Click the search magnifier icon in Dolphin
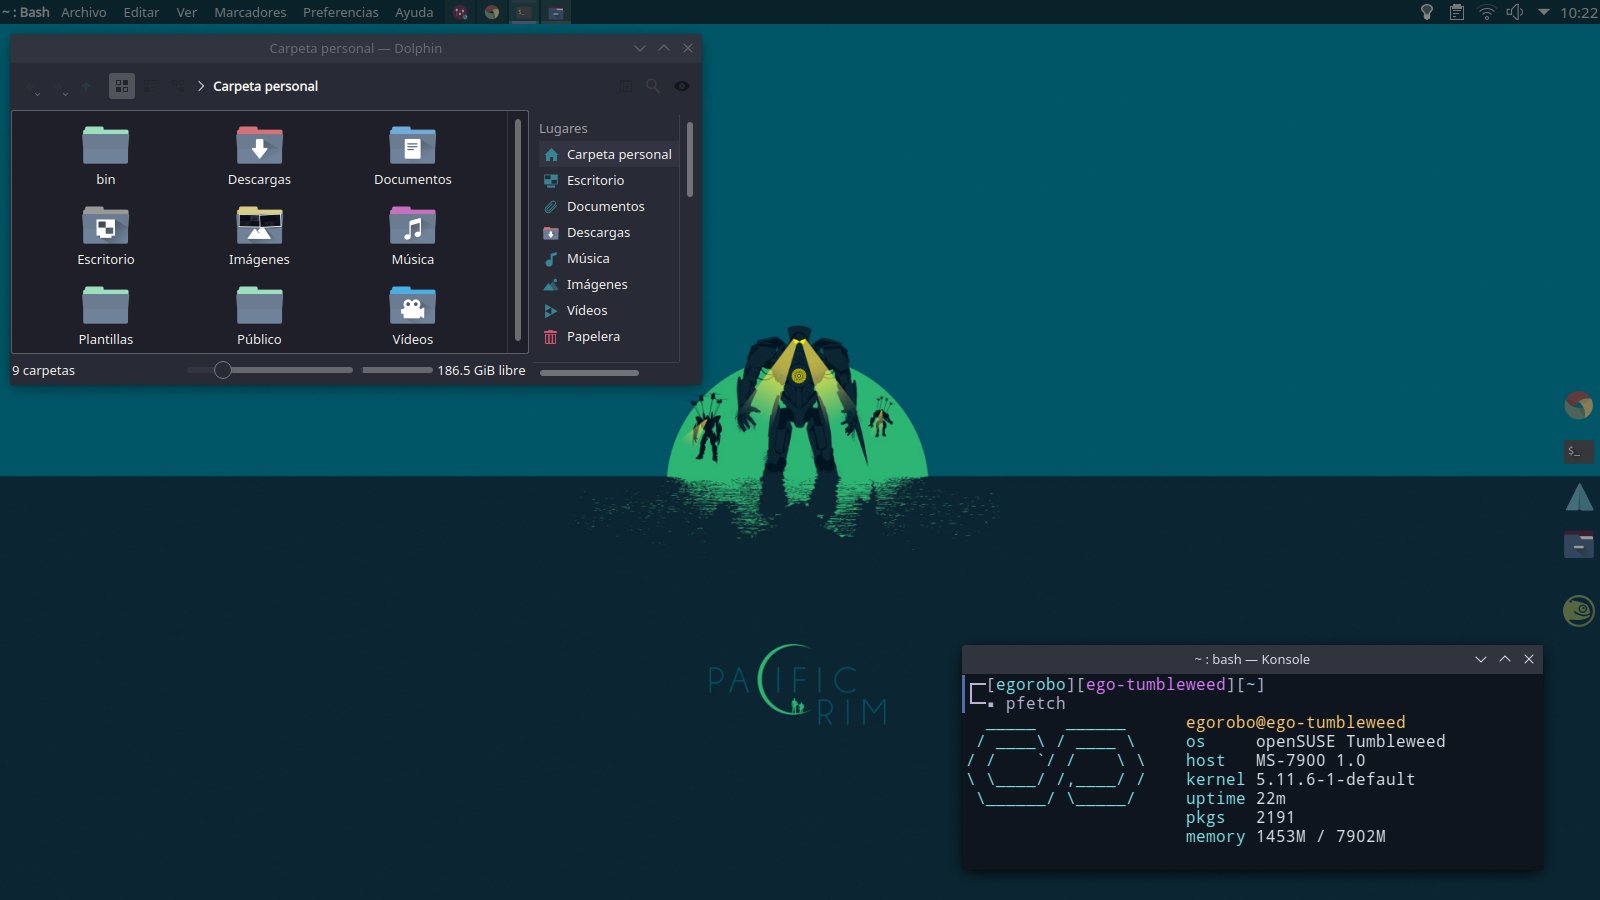 click(x=653, y=86)
